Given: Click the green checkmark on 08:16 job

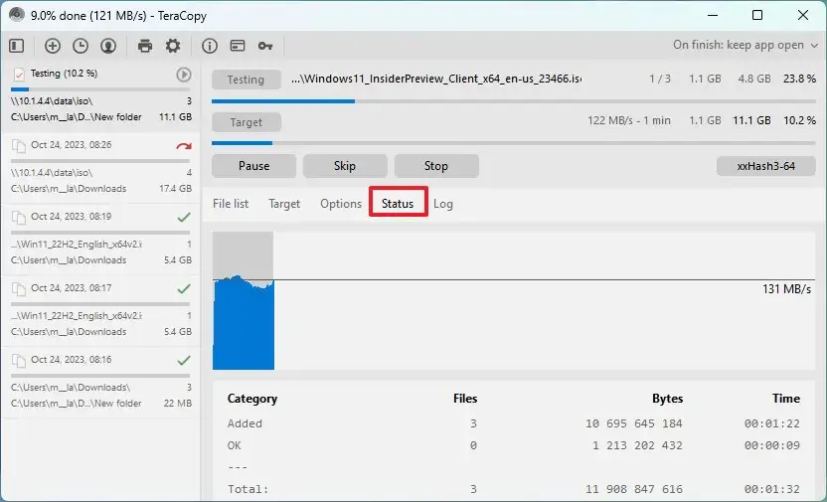Looking at the screenshot, I should [184, 361].
